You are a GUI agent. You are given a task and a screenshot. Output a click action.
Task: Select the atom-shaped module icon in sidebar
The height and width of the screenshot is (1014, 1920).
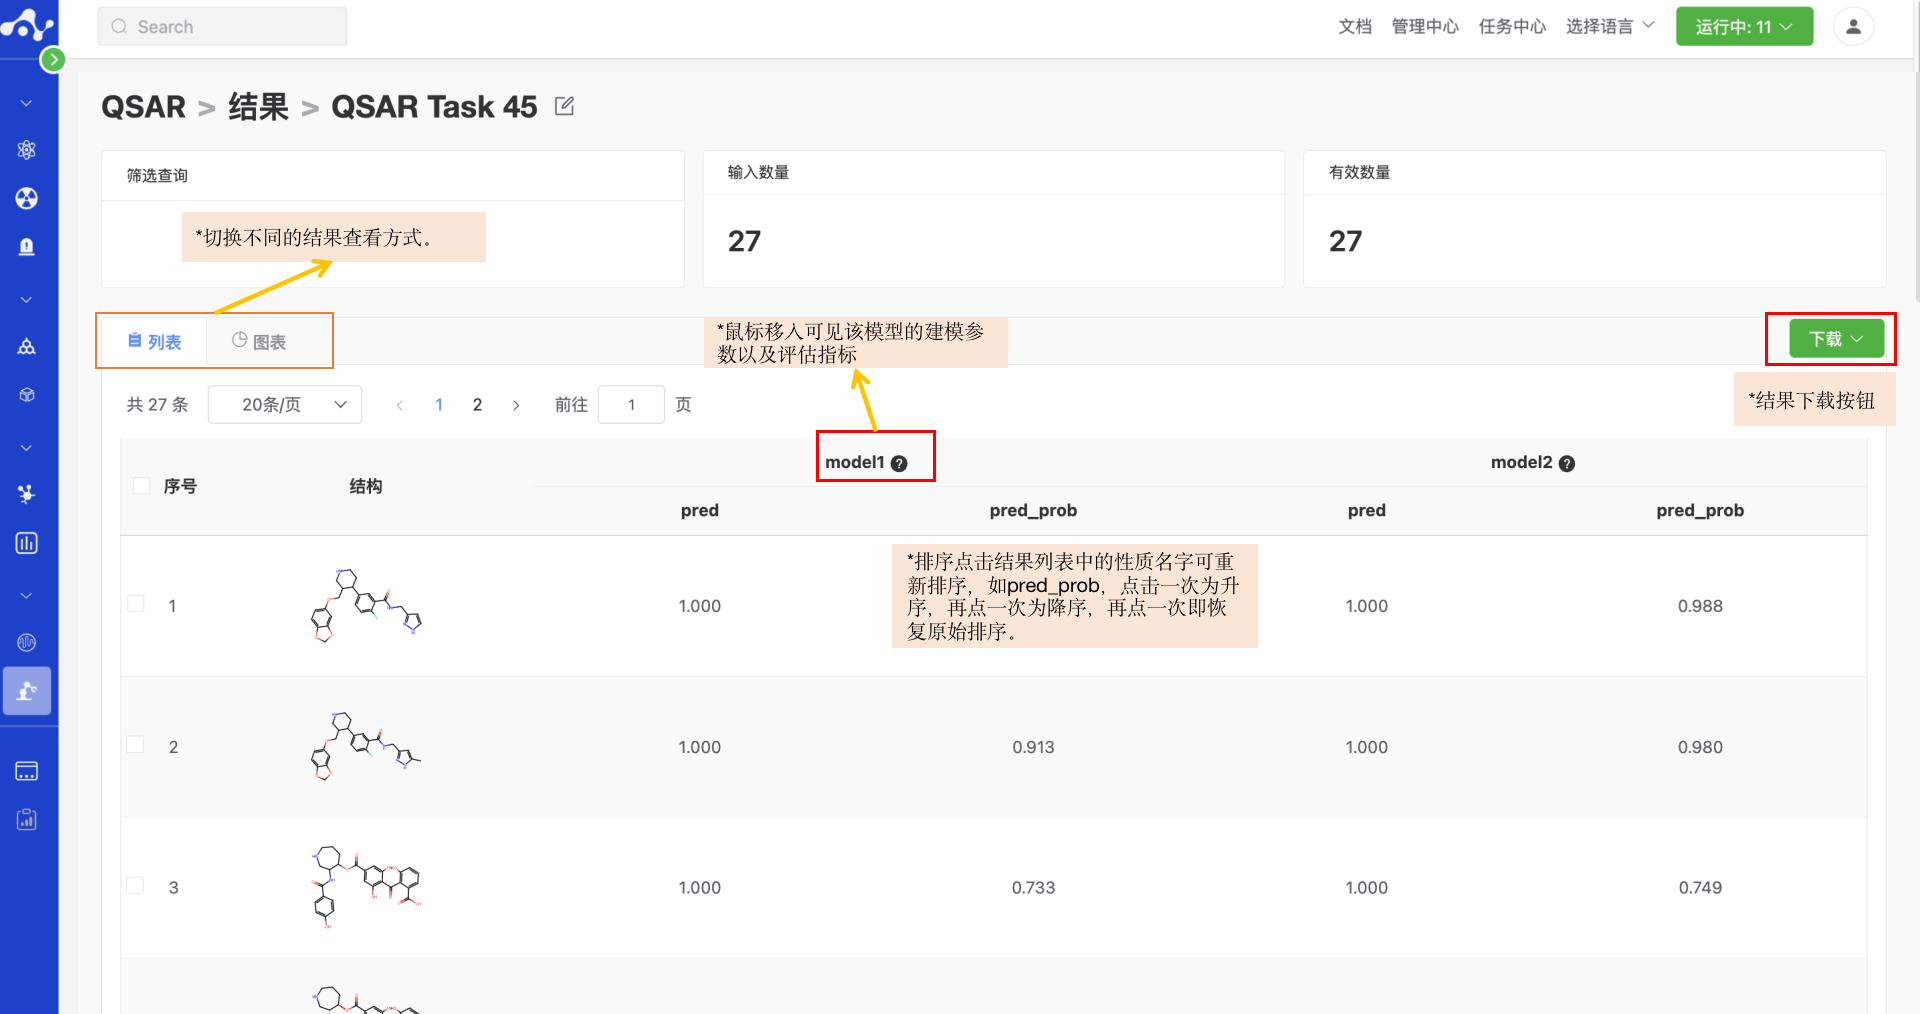point(27,150)
